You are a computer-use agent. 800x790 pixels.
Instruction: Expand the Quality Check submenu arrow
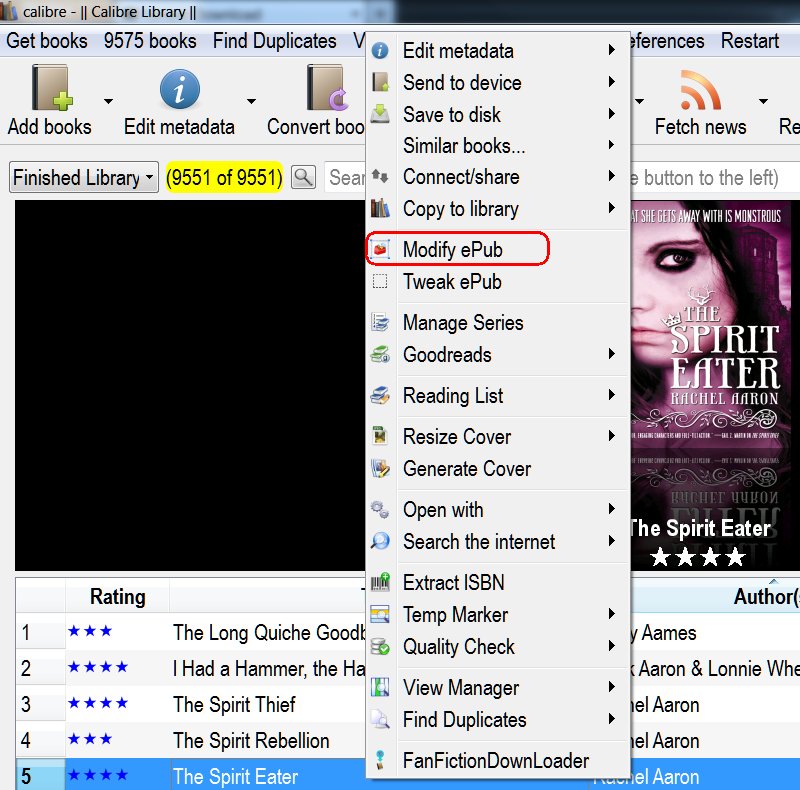click(612, 646)
